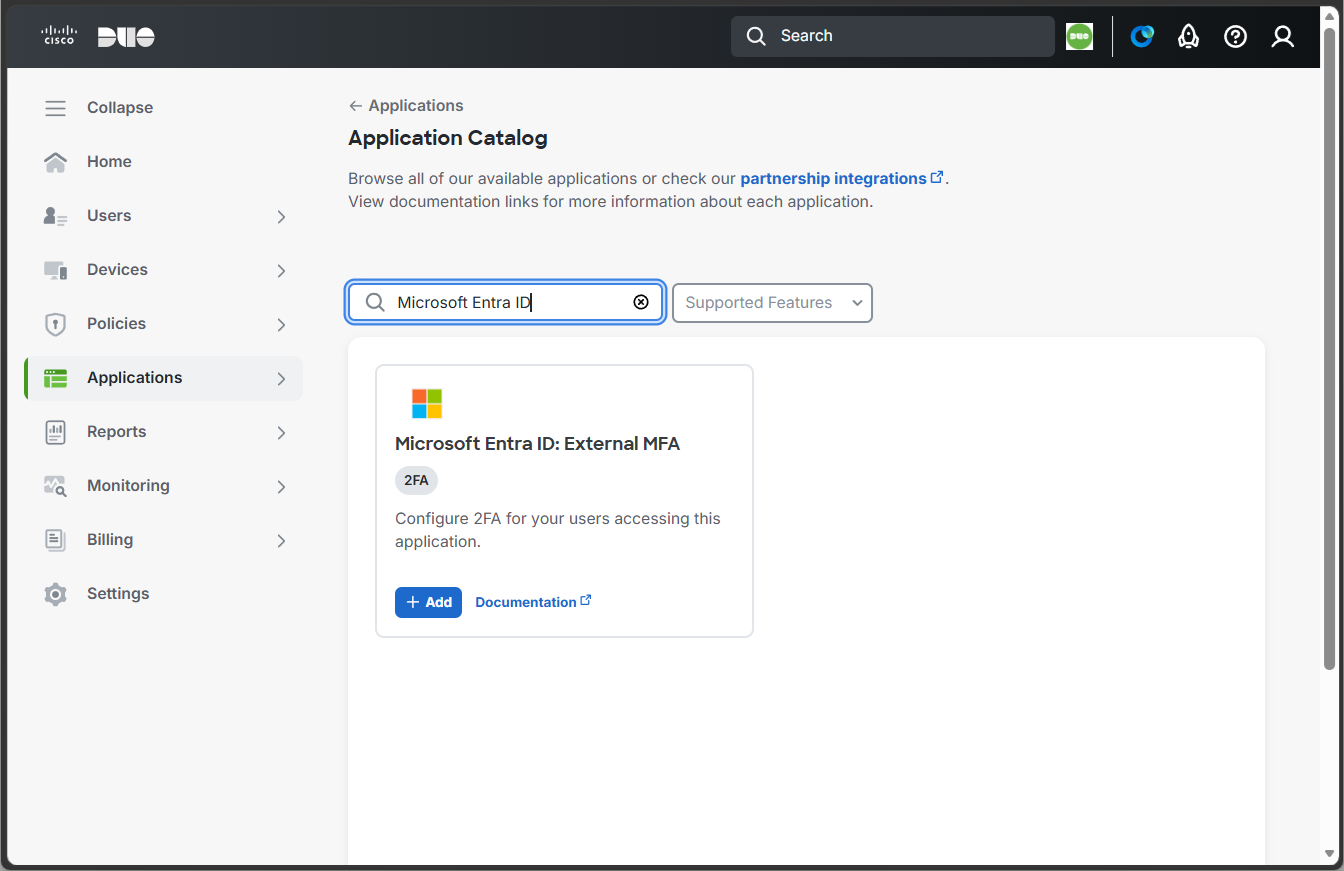Click into the top Search field

(893, 36)
